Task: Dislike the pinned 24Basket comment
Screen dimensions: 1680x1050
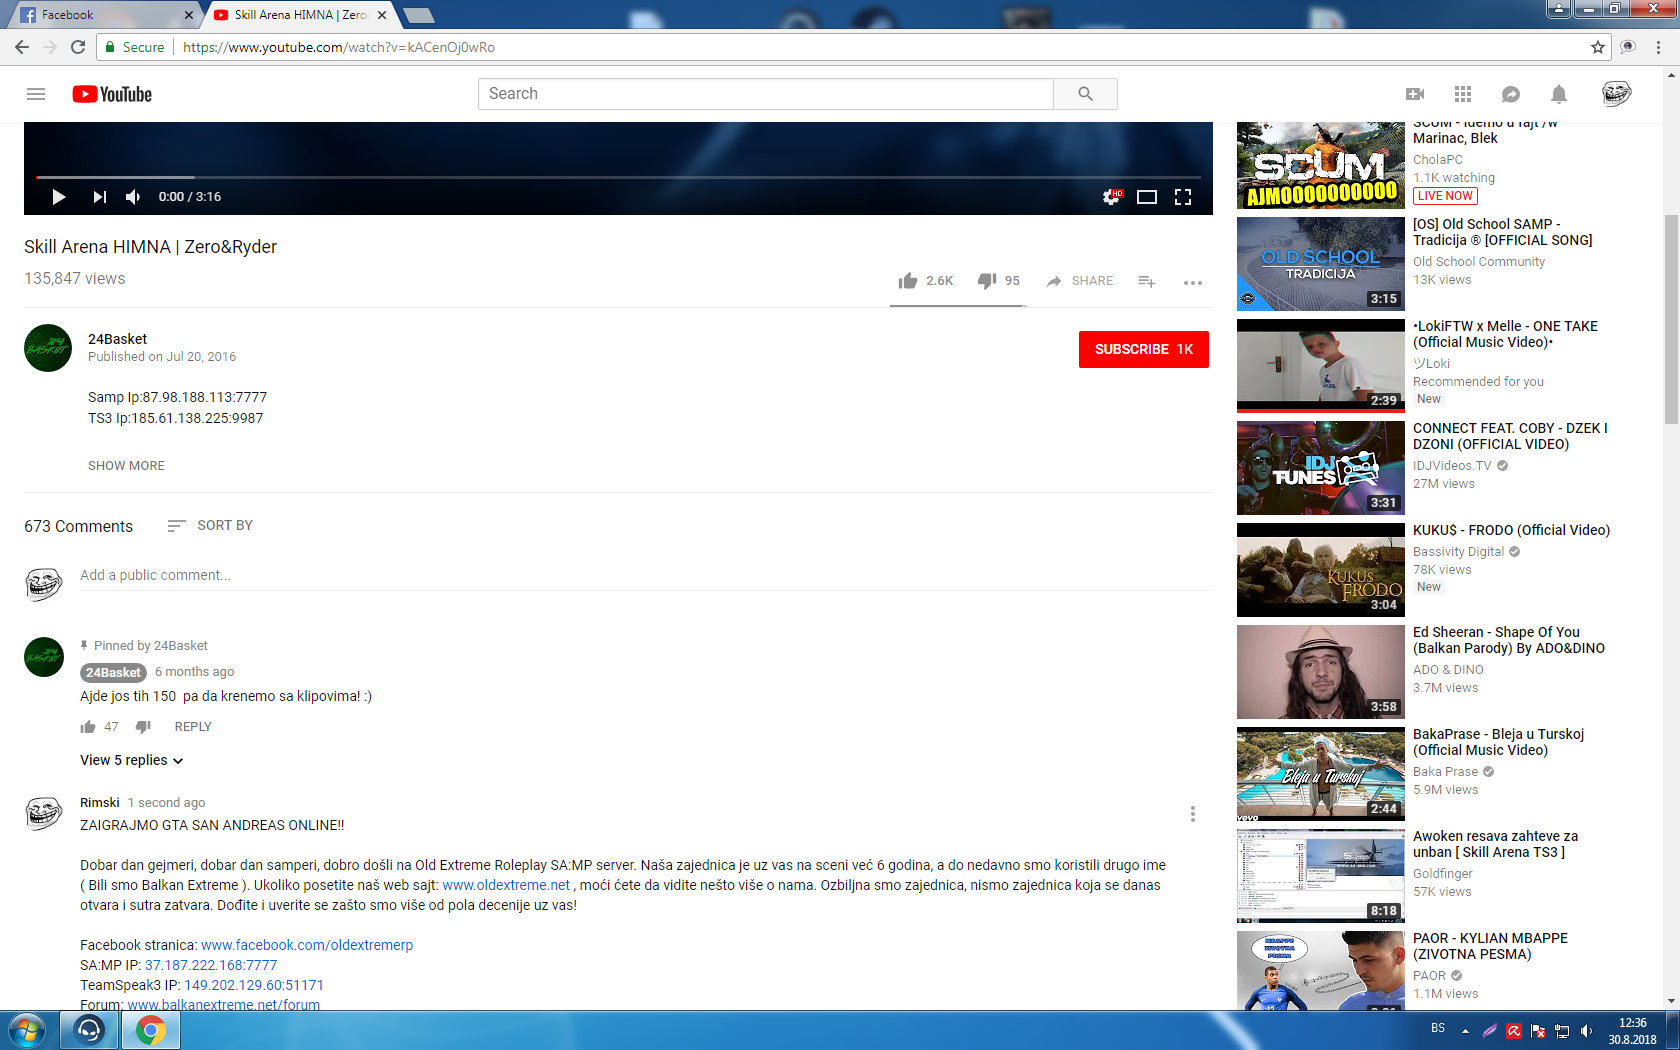Action: coord(143,727)
